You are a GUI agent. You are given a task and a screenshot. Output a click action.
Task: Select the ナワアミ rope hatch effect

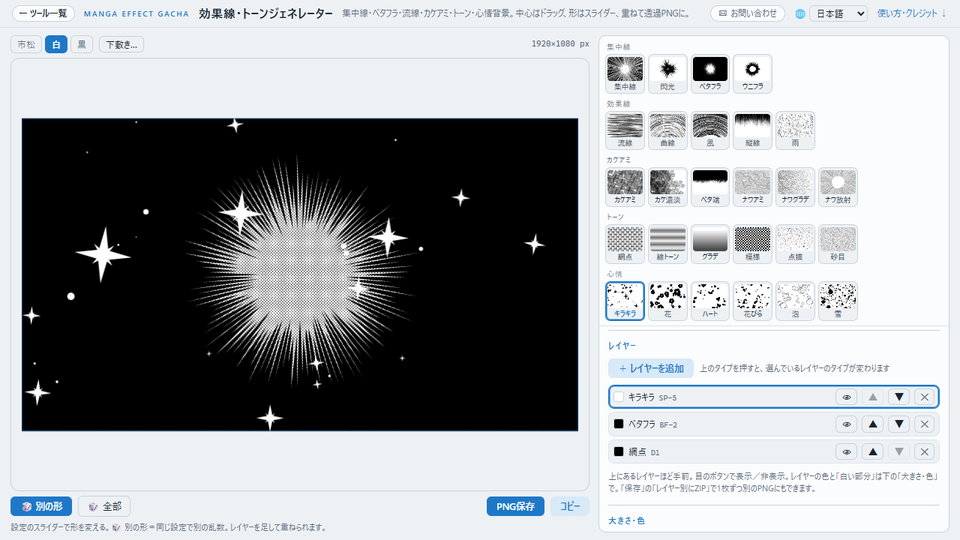[x=752, y=187]
